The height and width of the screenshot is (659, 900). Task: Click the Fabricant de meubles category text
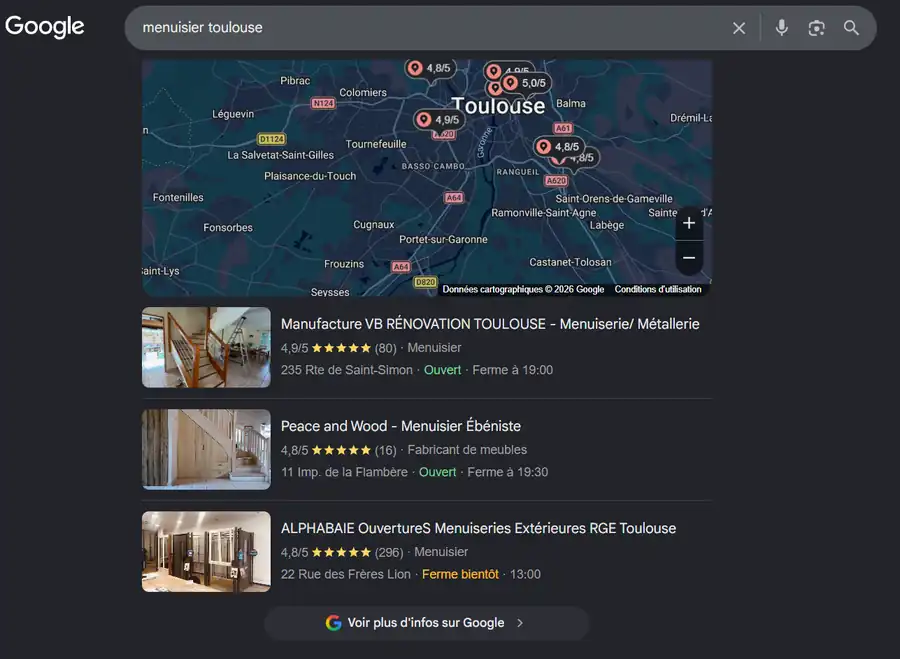[x=467, y=450]
